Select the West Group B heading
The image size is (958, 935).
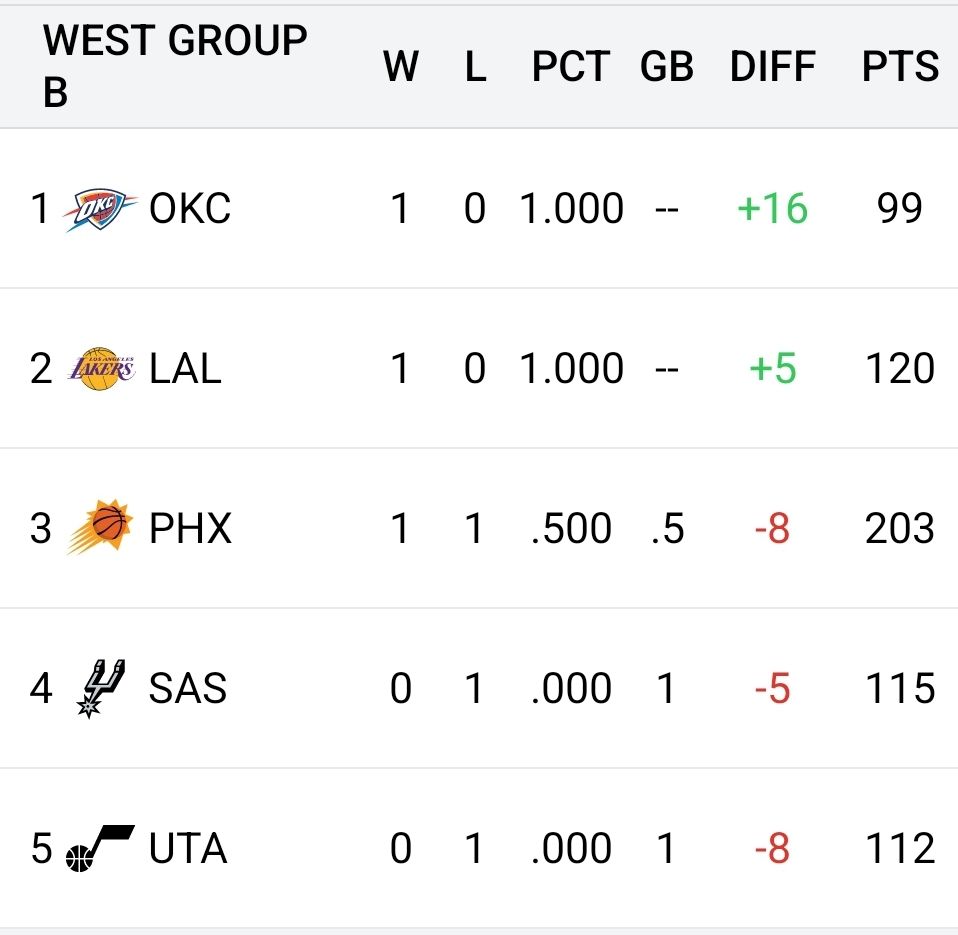(175, 65)
